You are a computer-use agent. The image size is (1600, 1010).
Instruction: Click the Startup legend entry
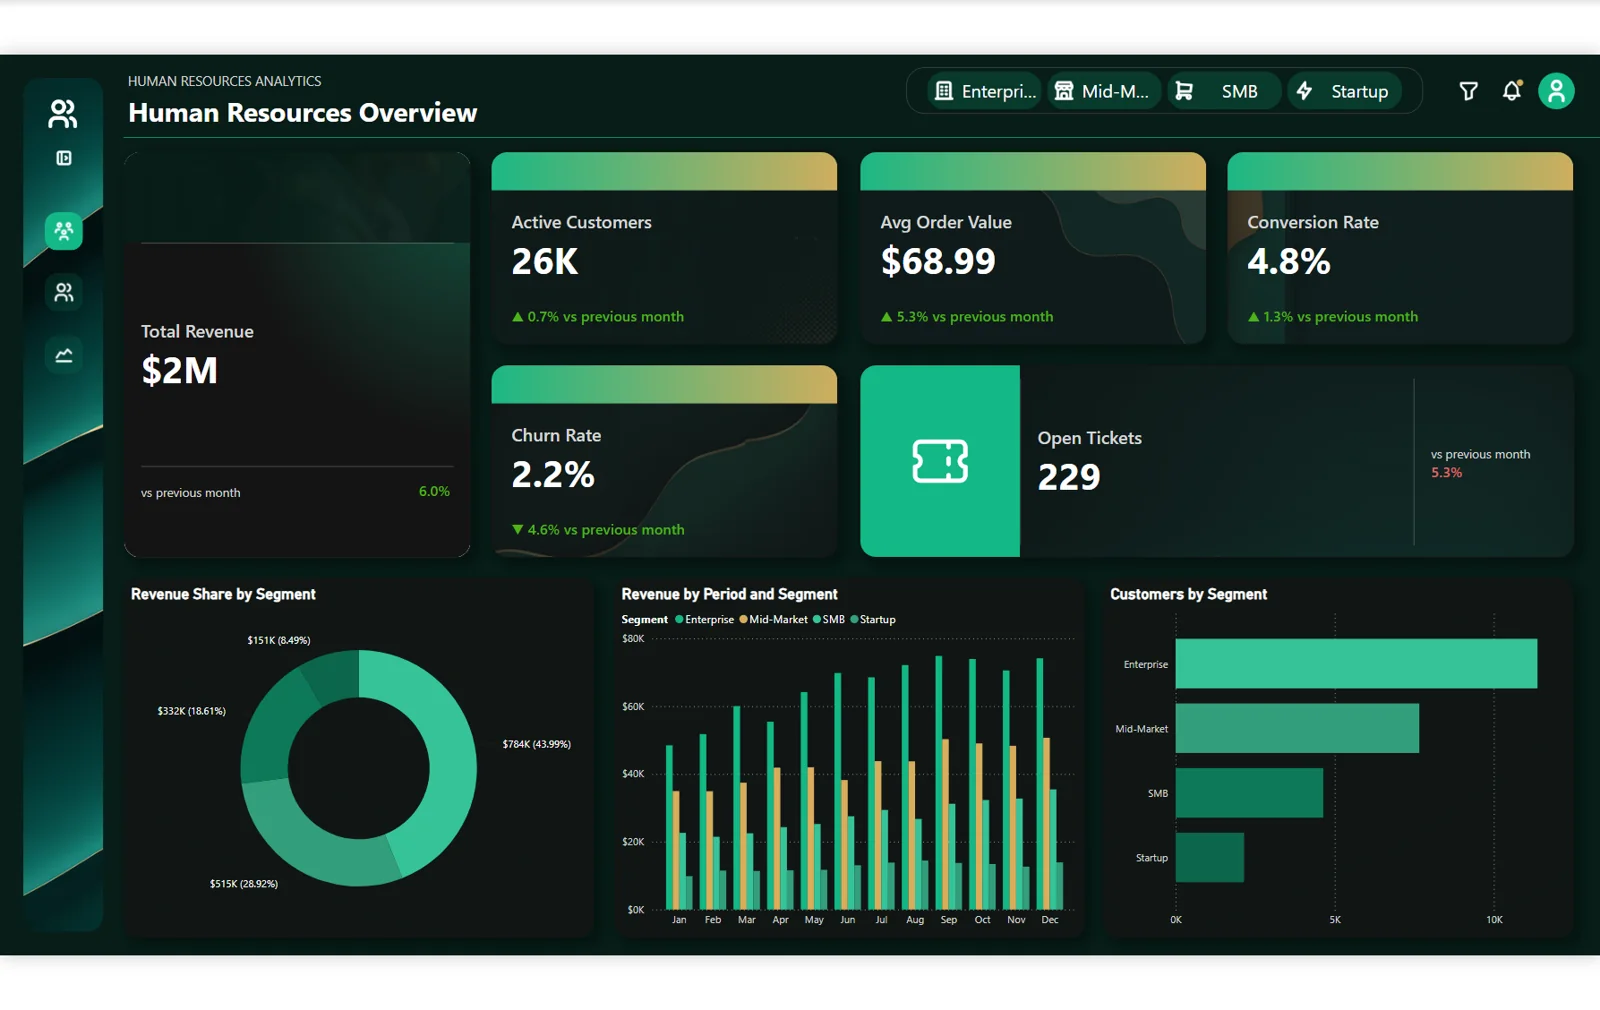click(x=873, y=620)
